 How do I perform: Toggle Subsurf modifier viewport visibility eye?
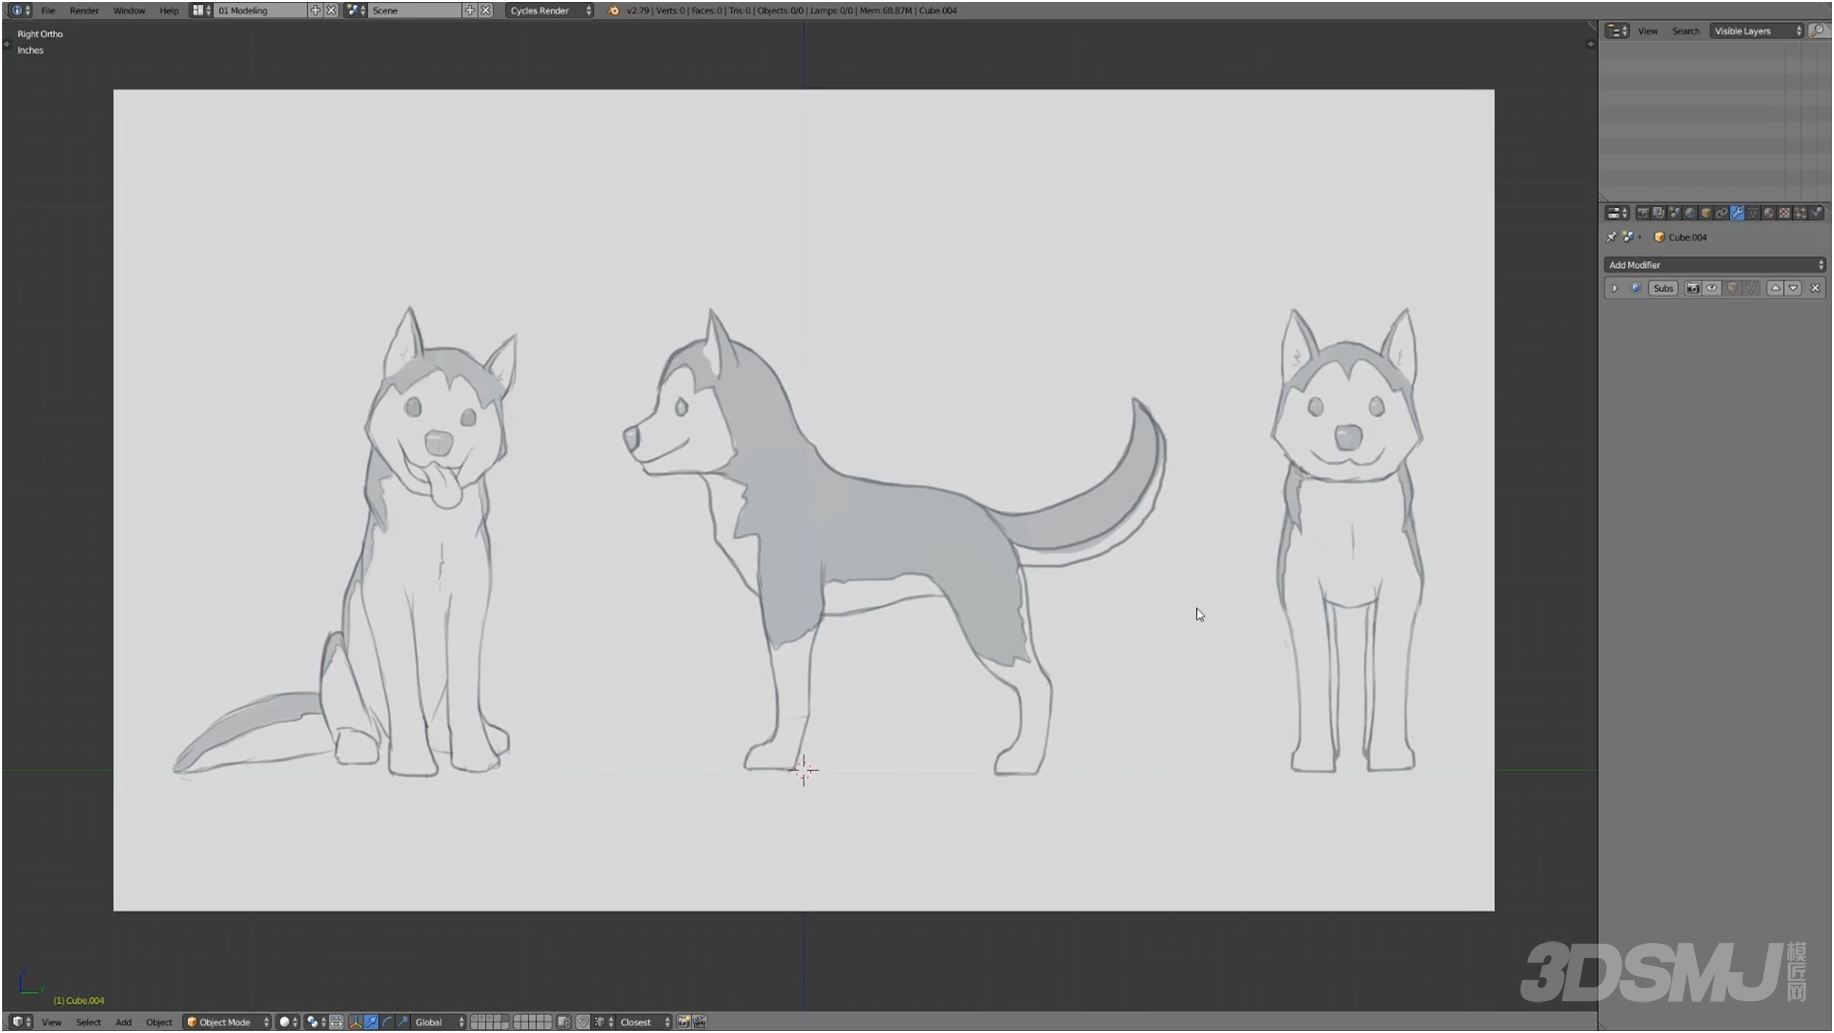tap(1712, 288)
